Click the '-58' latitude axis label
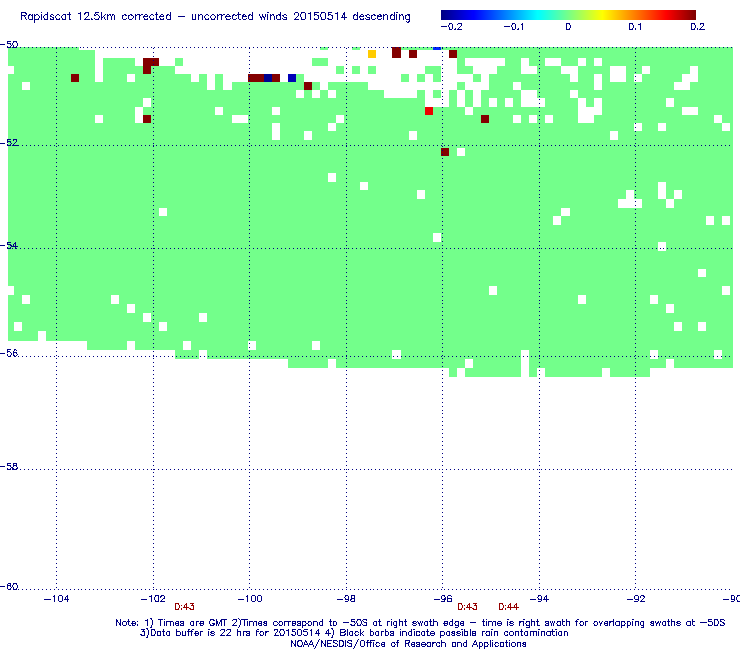The width and height of the screenshot is (740, 650). click(x=9, y=466)
